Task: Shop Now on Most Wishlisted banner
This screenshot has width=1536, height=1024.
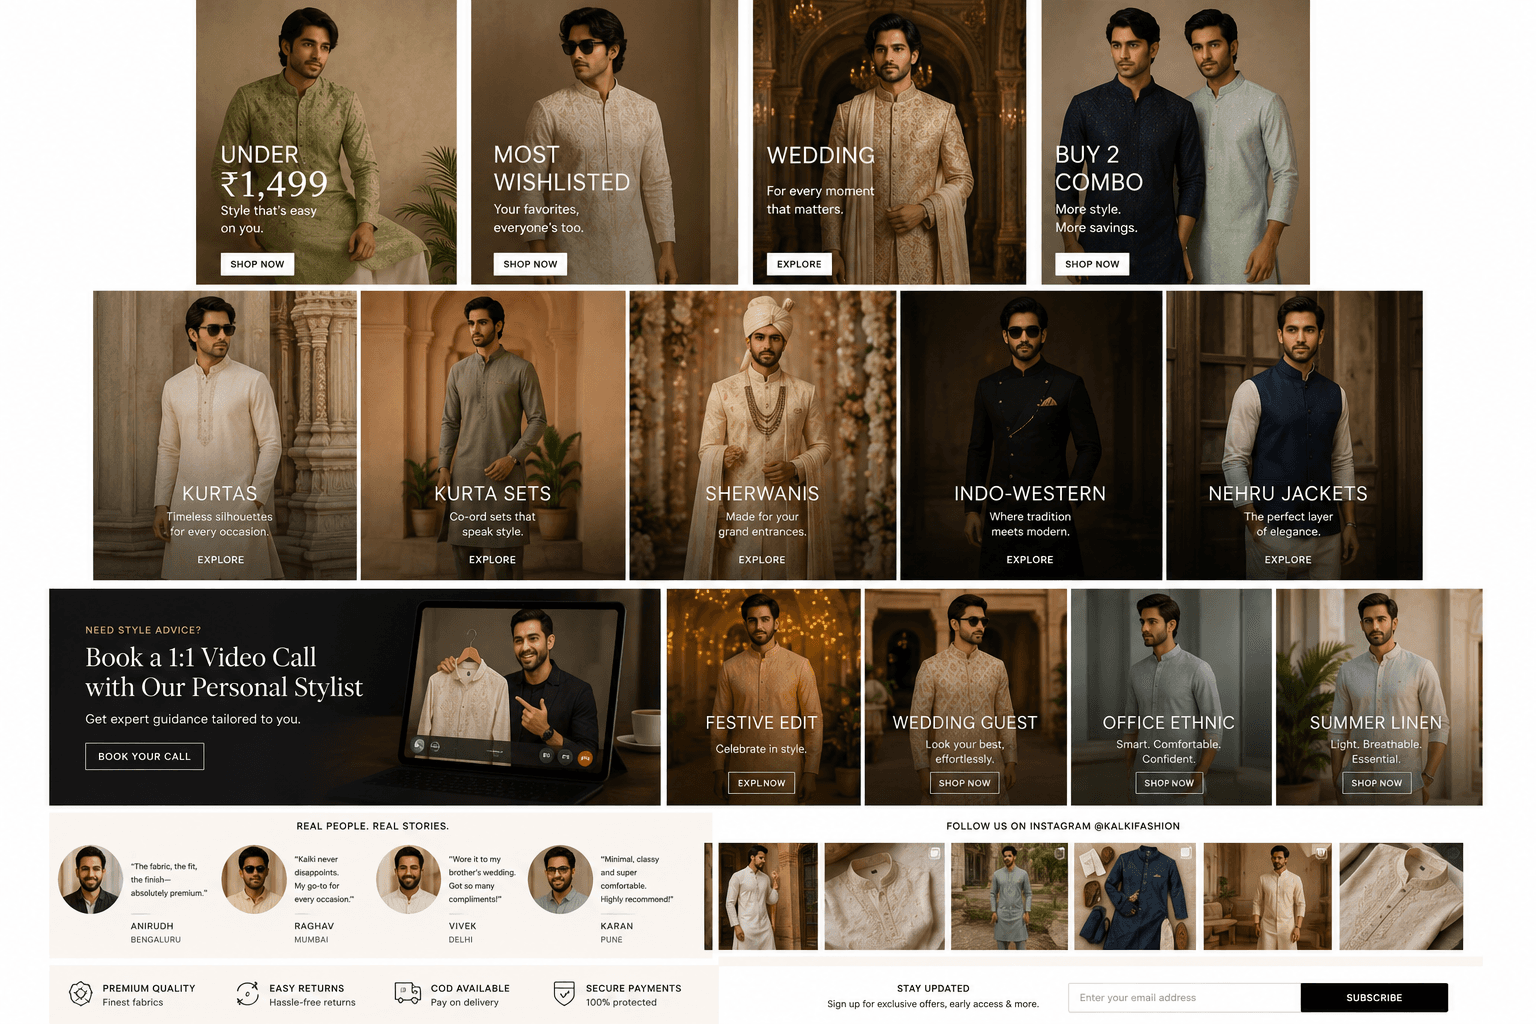Action: [x=530, y=264]
